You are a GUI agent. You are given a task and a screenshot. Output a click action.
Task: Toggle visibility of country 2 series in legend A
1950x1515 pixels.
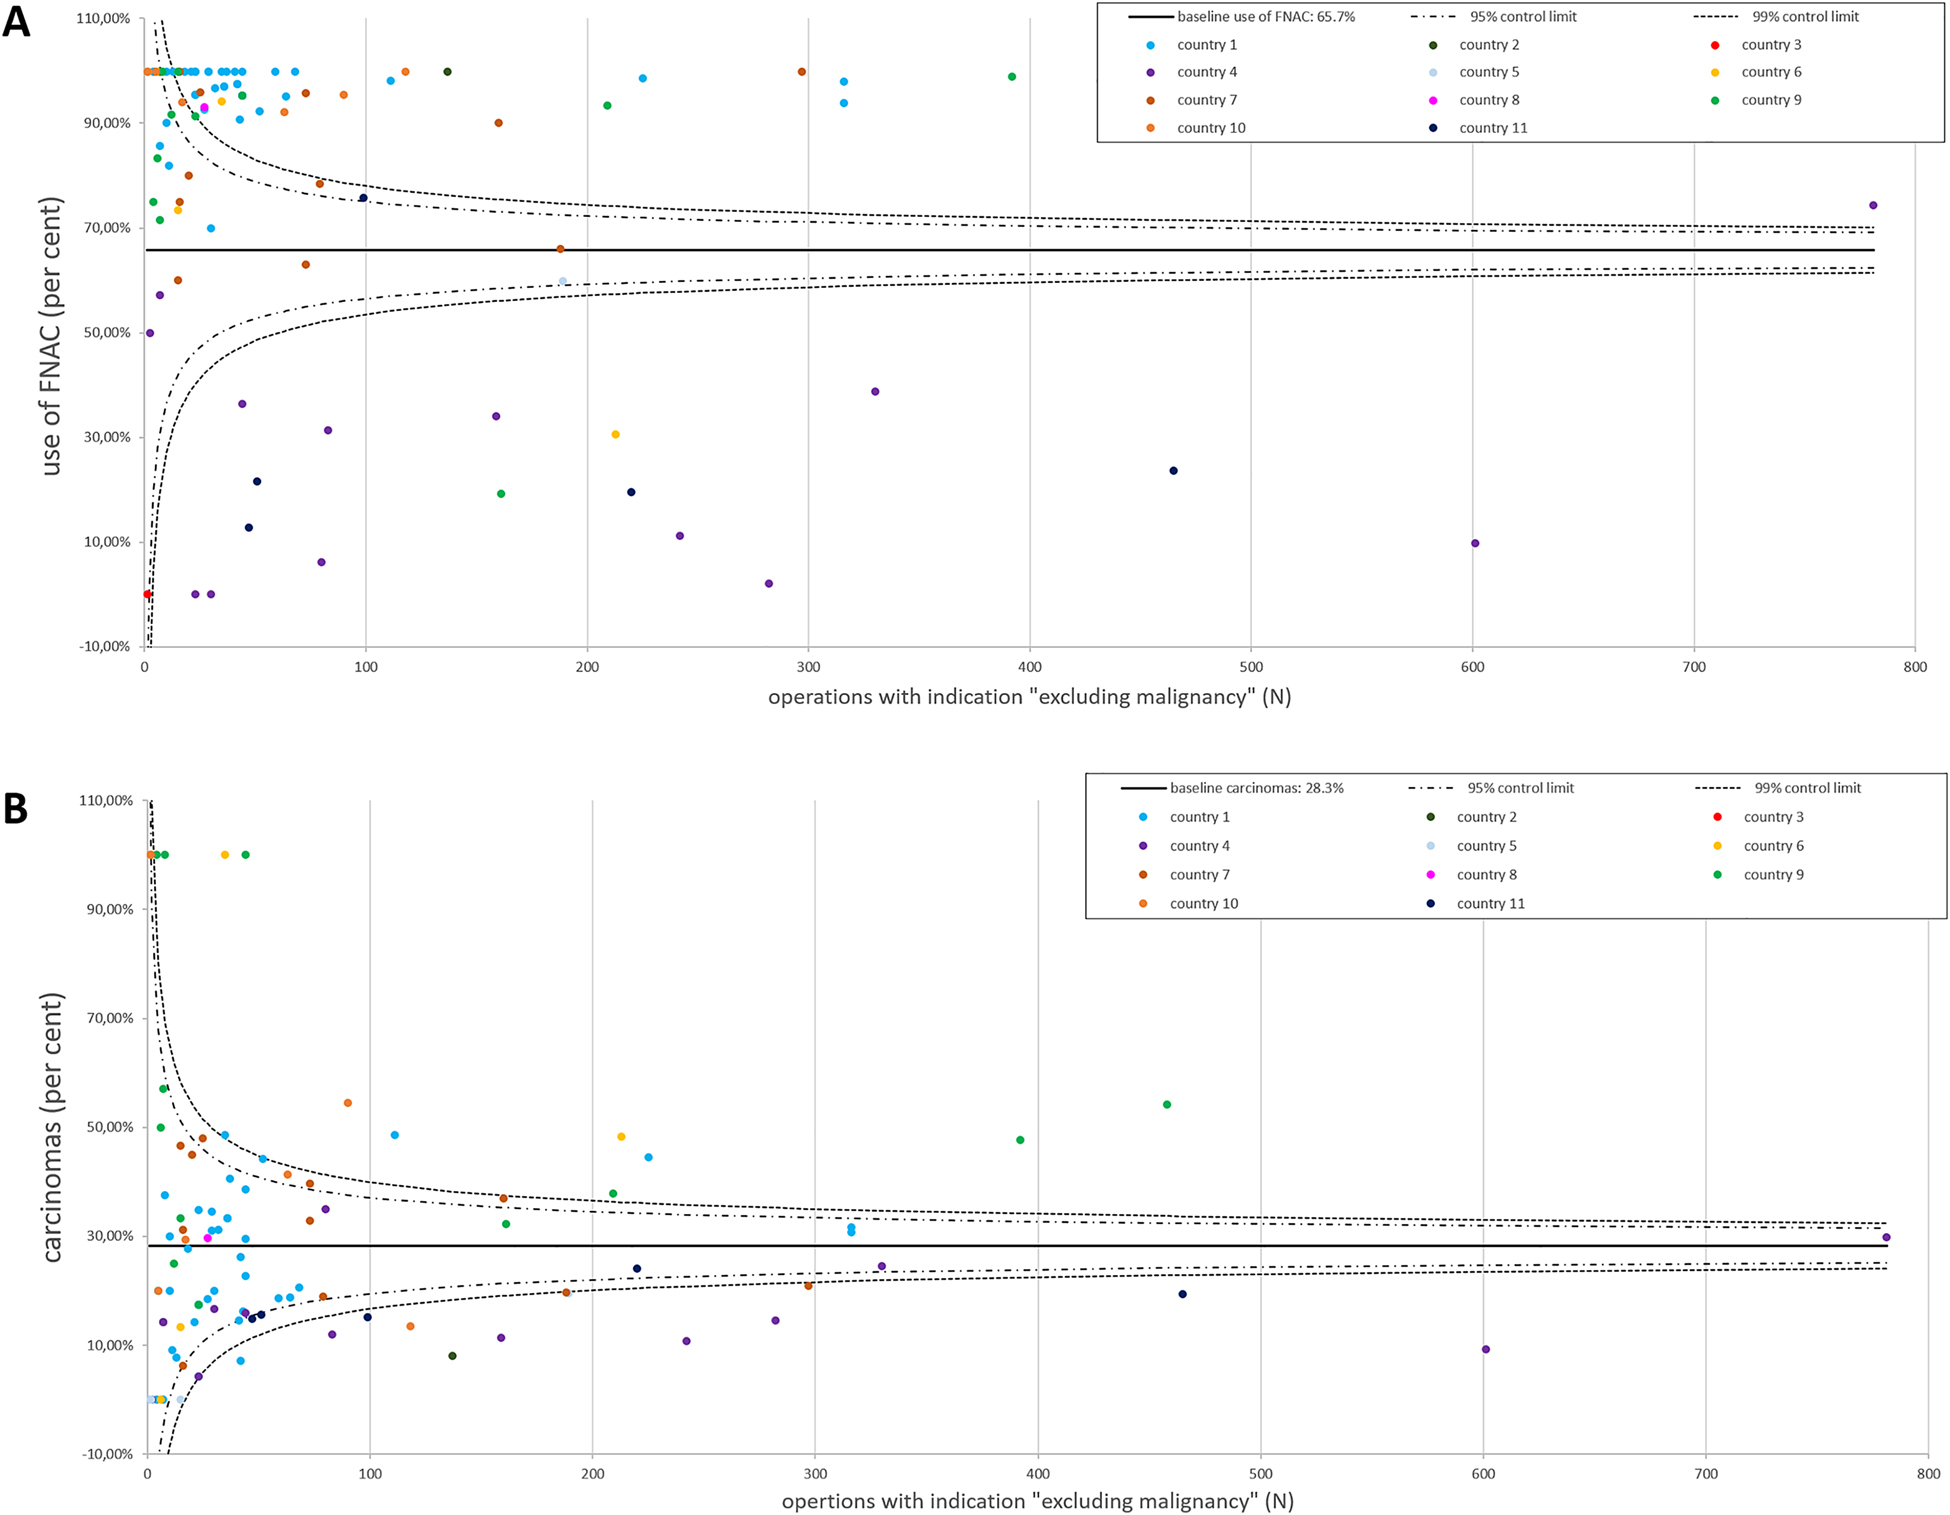[1433, 44]
